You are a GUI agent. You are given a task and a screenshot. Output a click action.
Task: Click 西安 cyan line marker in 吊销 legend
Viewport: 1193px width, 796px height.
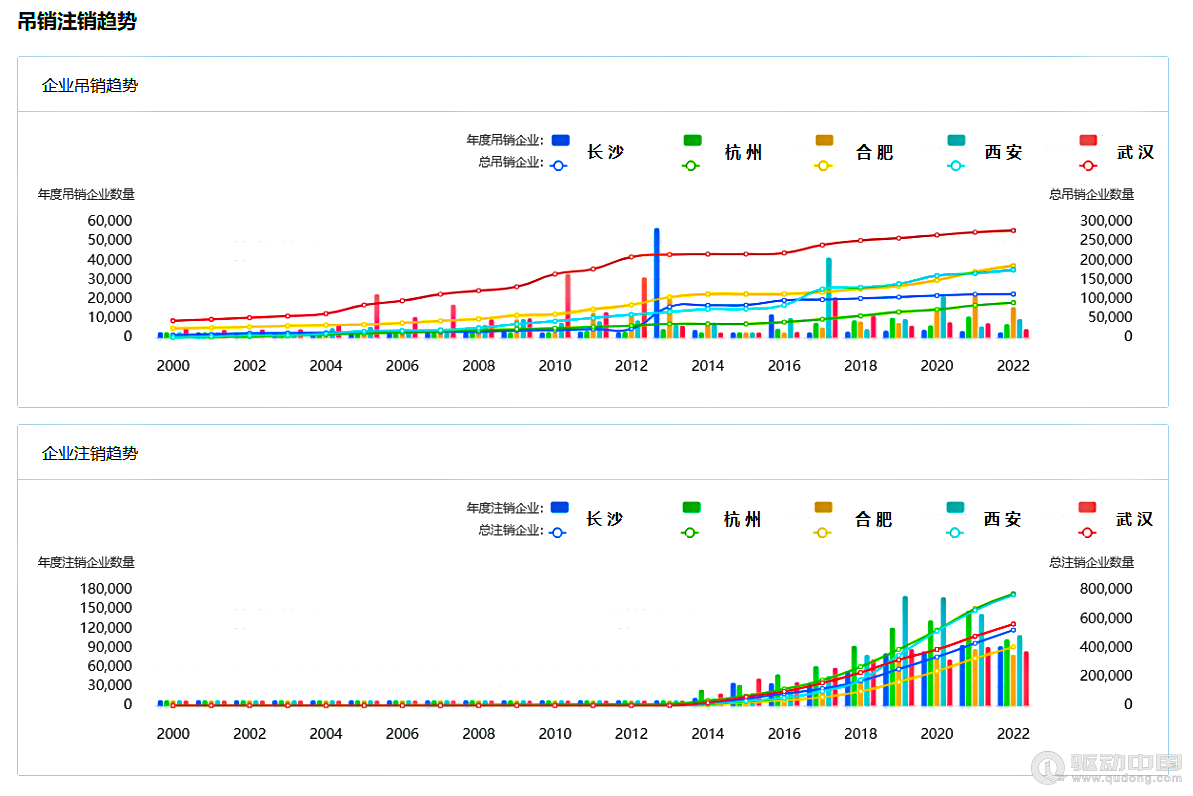(x=955, y=165)
